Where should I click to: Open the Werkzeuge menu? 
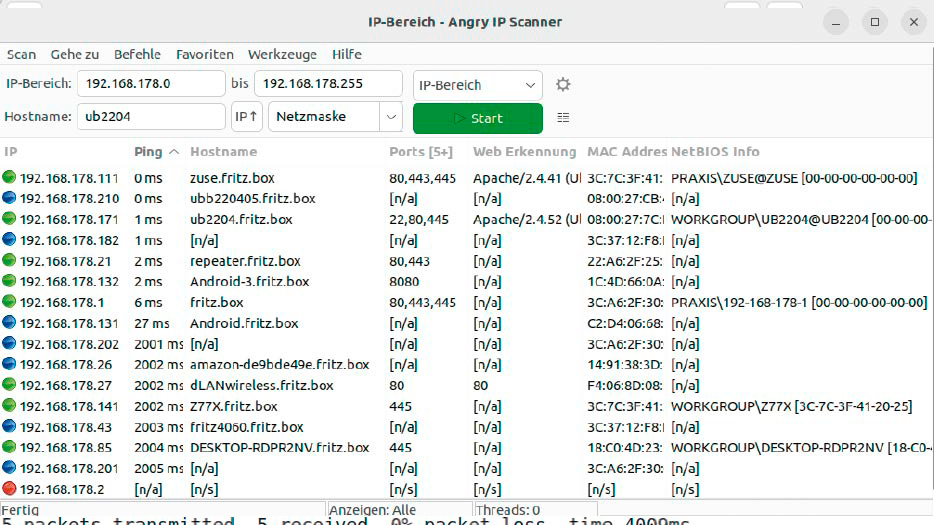click(282, 54)
